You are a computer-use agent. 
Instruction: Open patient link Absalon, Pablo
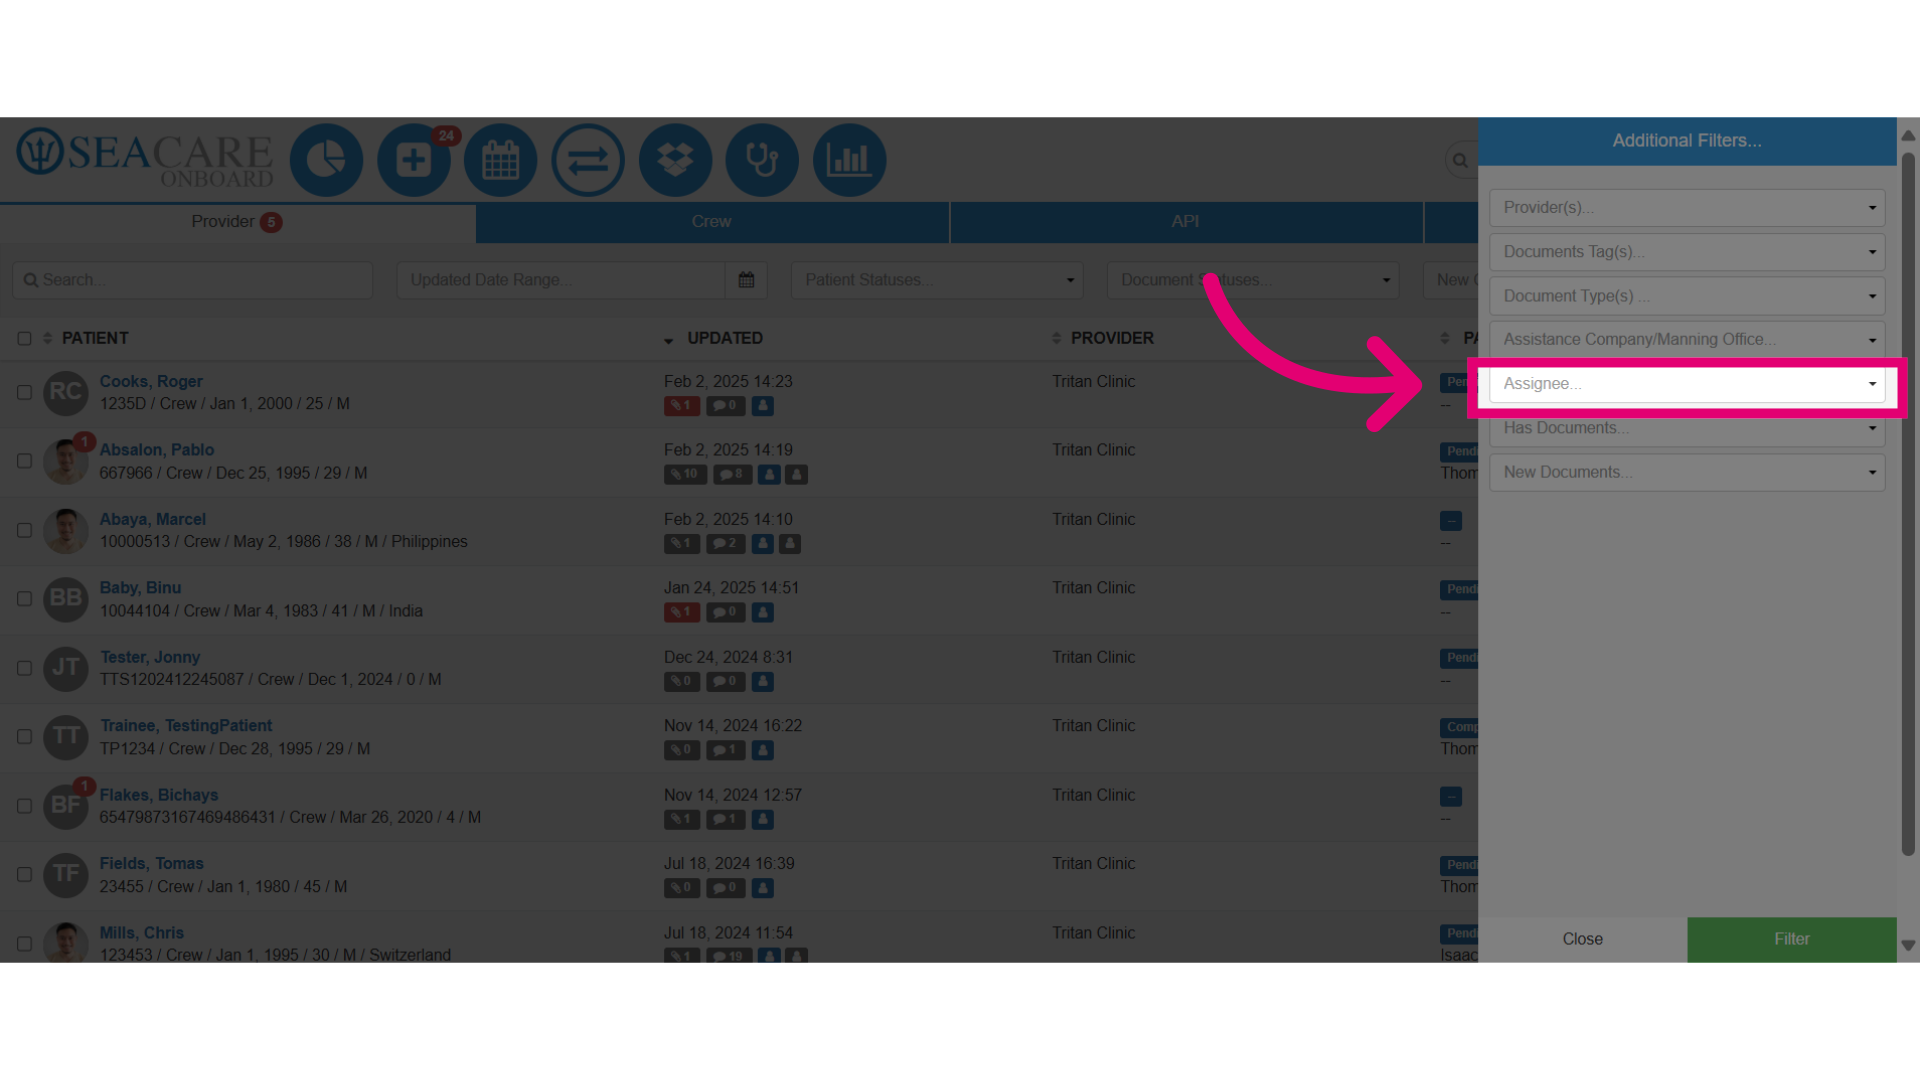point(157,450)
